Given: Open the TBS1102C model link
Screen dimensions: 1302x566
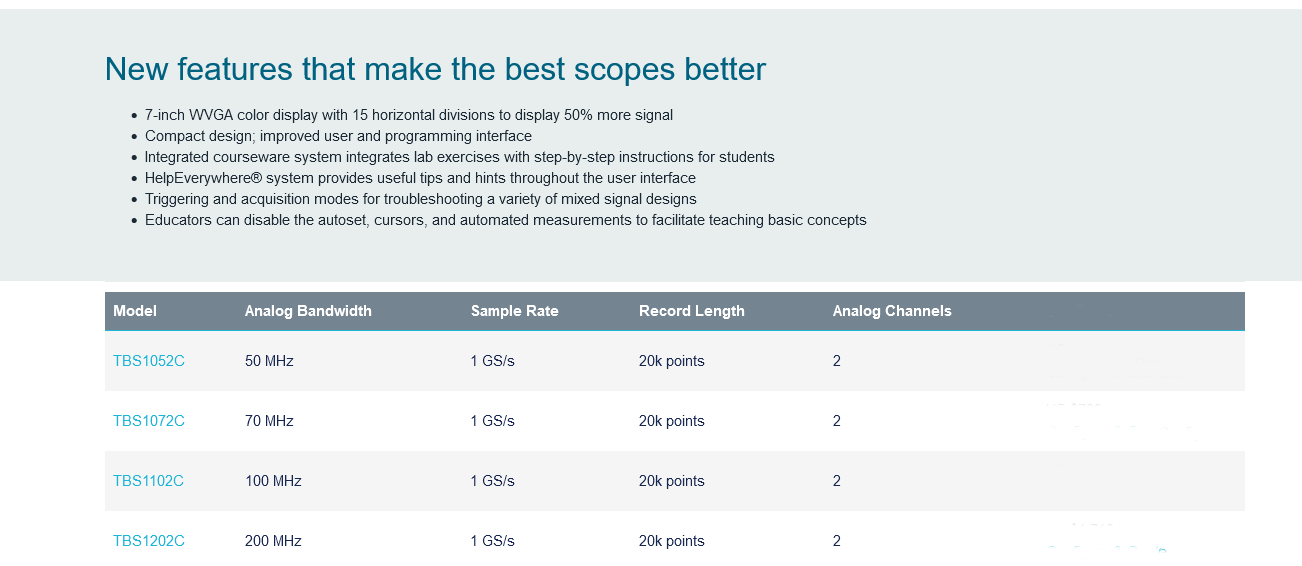Looking at the screenshot, I should pos(148,481).
